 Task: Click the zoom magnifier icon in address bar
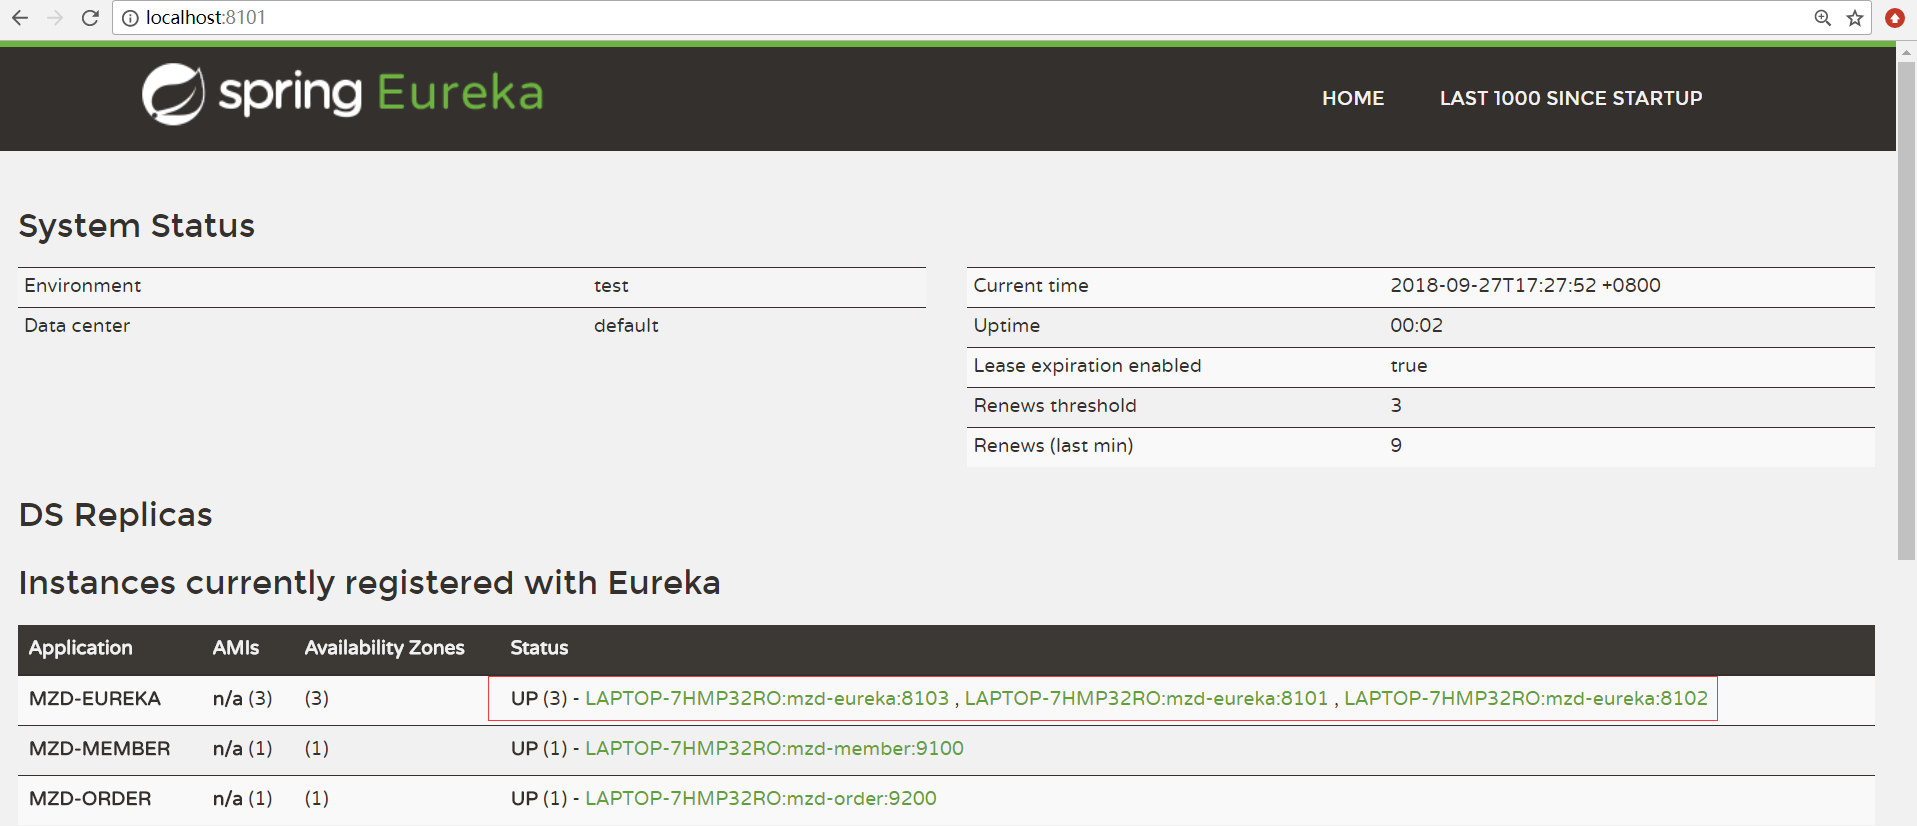(x=1823, y=18)
